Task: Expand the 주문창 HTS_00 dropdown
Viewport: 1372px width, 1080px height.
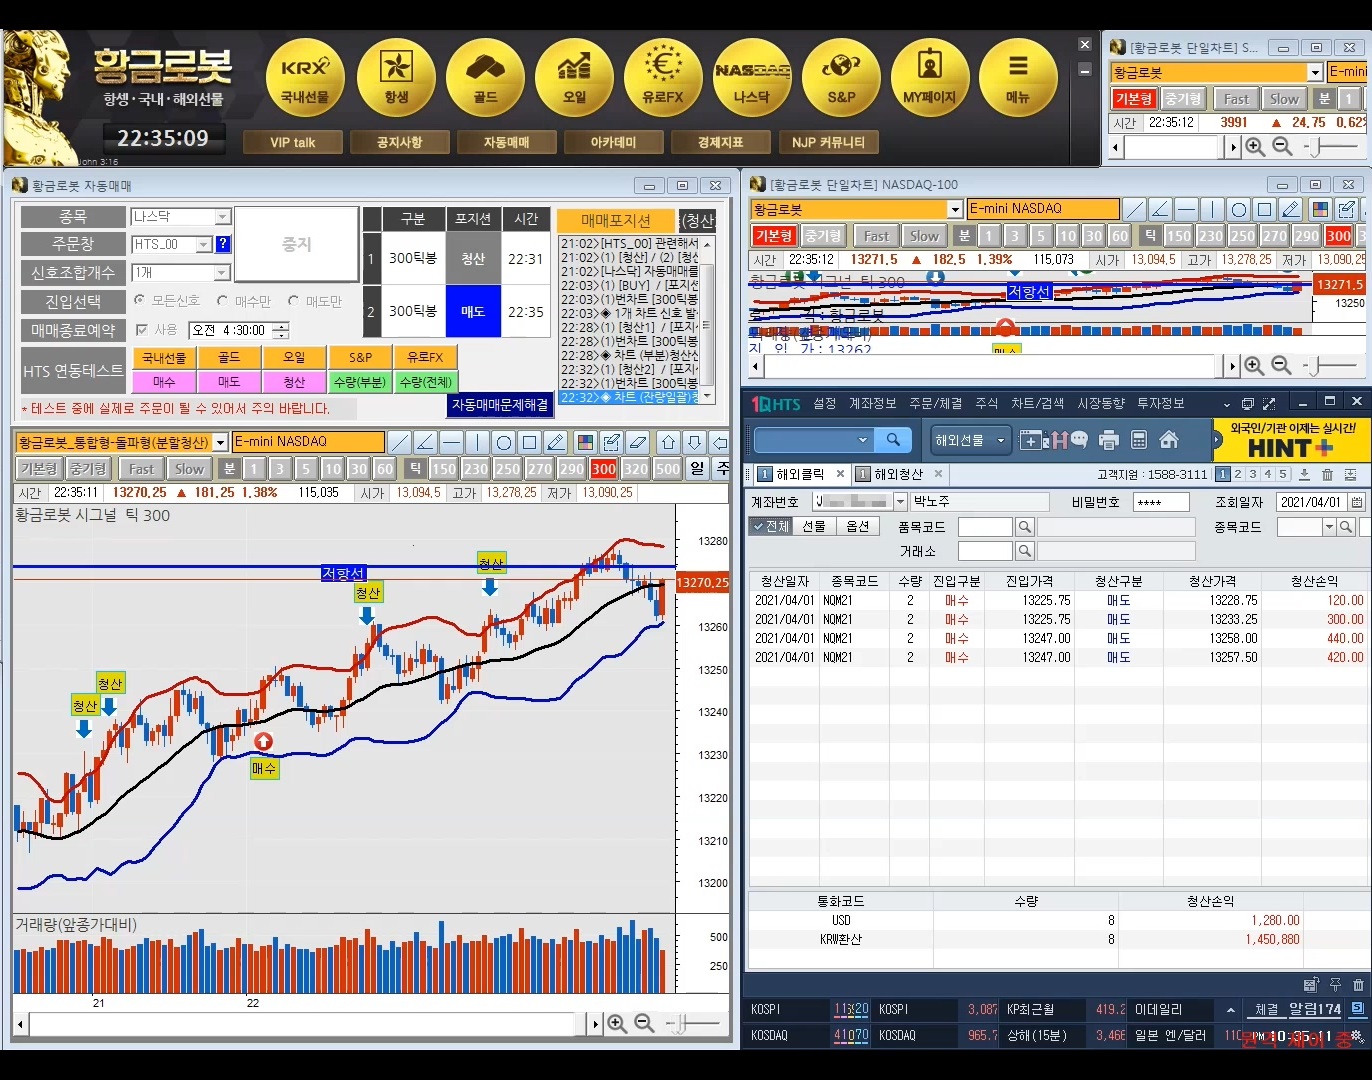Action: (x=204, y=244)
